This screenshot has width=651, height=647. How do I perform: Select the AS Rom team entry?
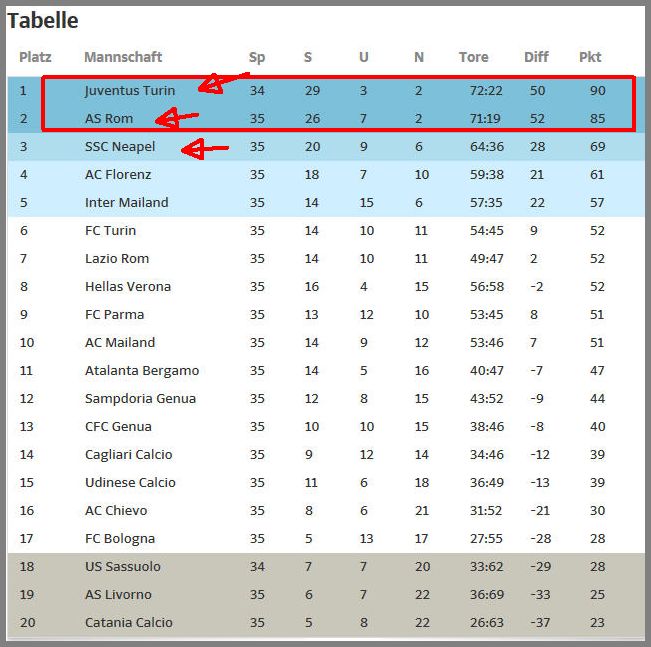(x=109, y=119)
